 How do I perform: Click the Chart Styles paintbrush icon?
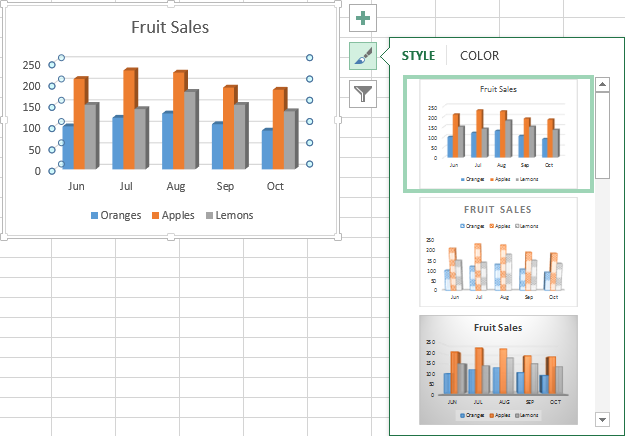362,57
